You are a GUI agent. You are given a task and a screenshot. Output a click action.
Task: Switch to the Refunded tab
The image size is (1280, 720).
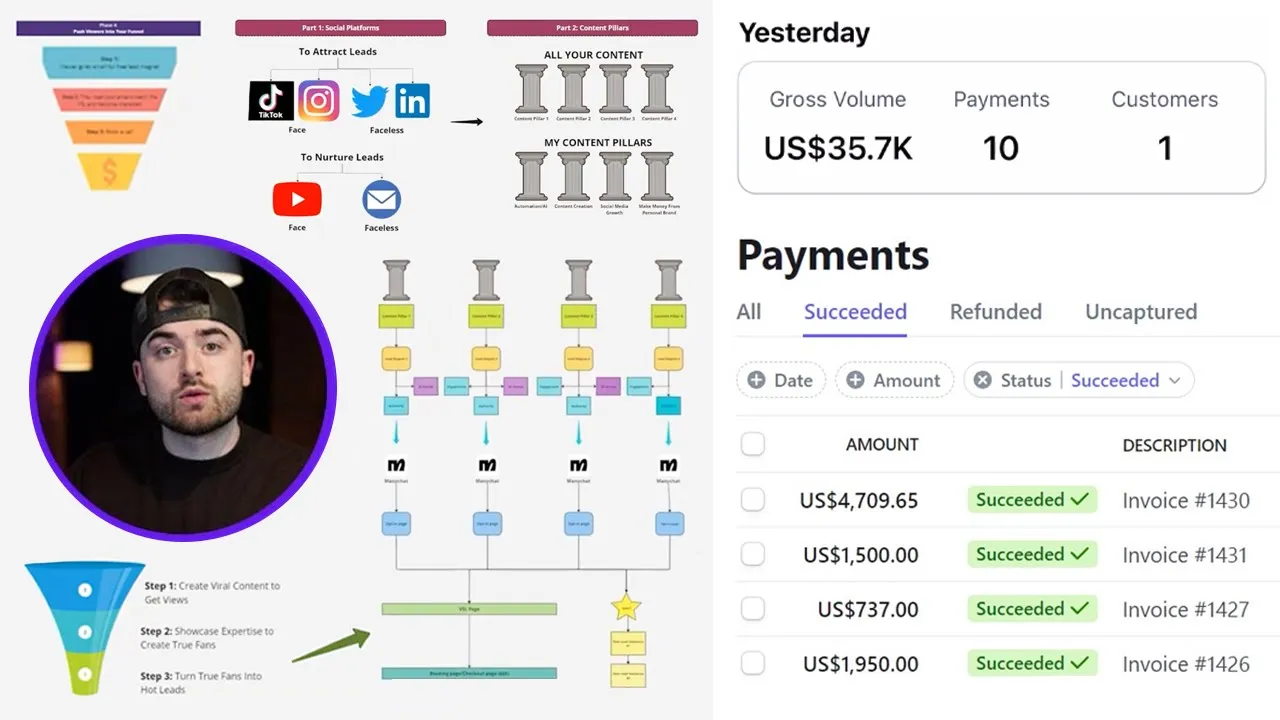(995, 312)
